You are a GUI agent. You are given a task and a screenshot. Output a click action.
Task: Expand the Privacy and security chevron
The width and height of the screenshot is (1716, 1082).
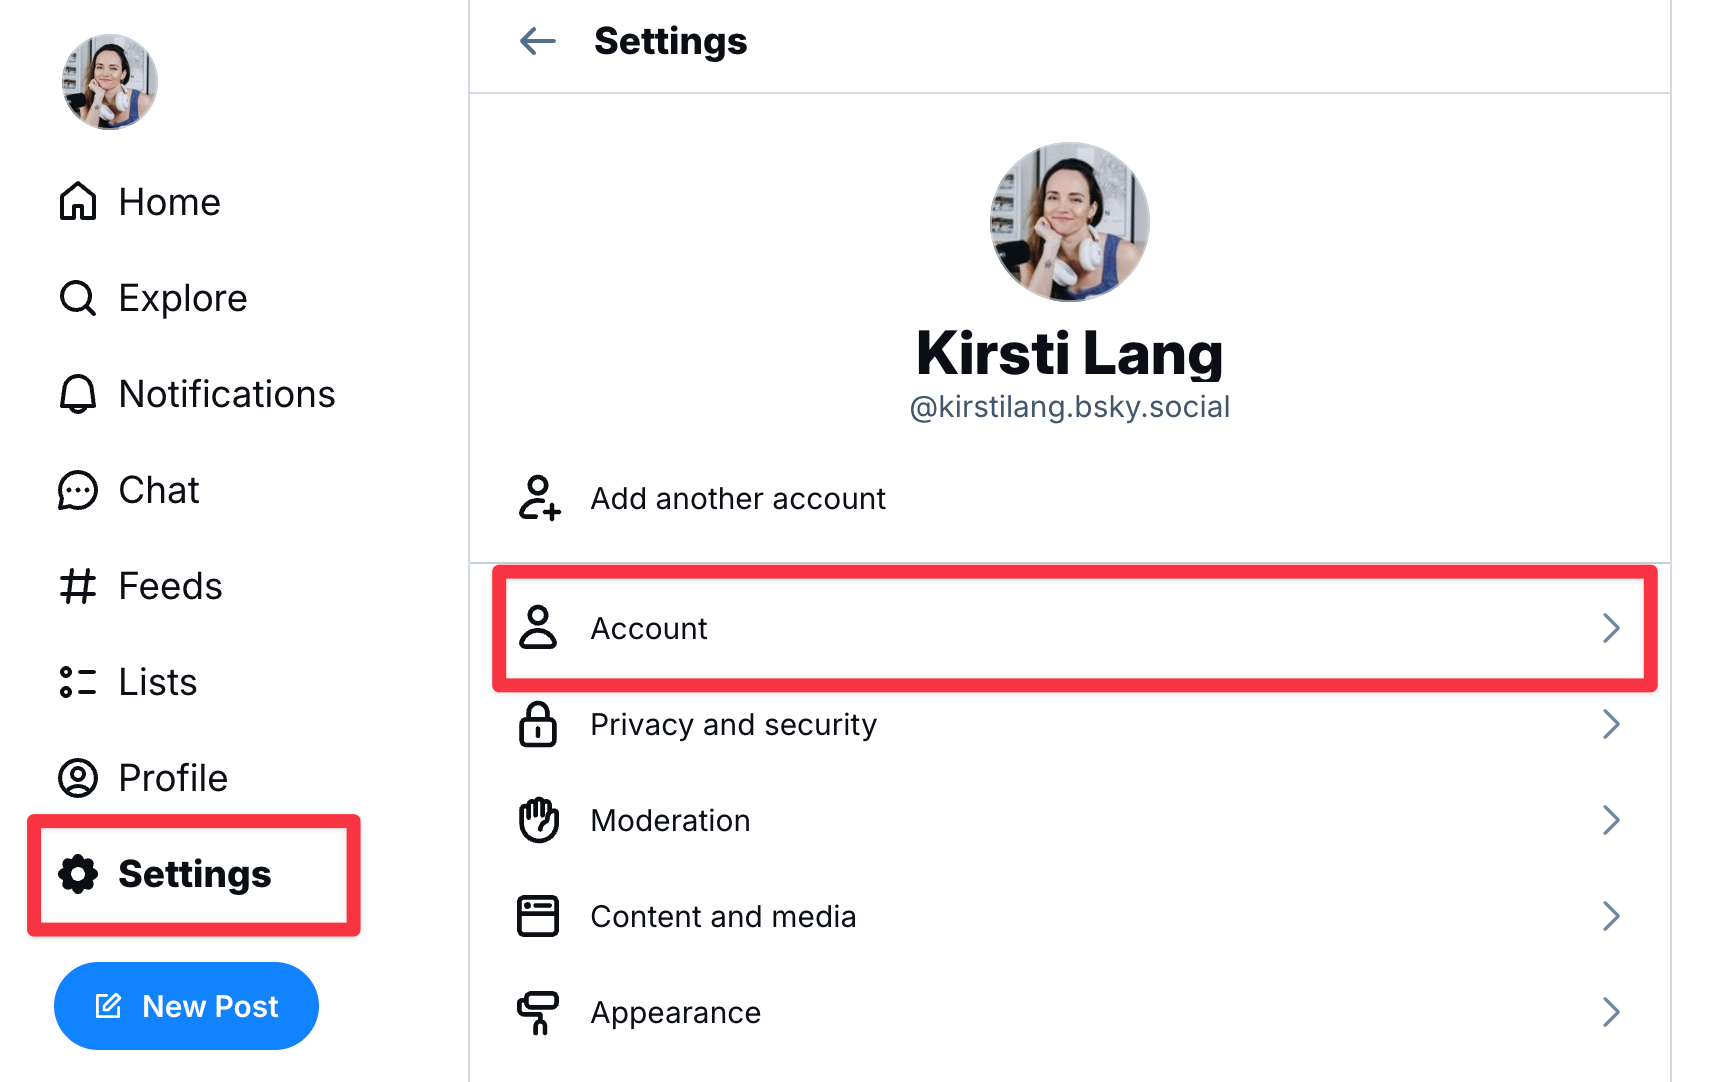(1610, 724)
